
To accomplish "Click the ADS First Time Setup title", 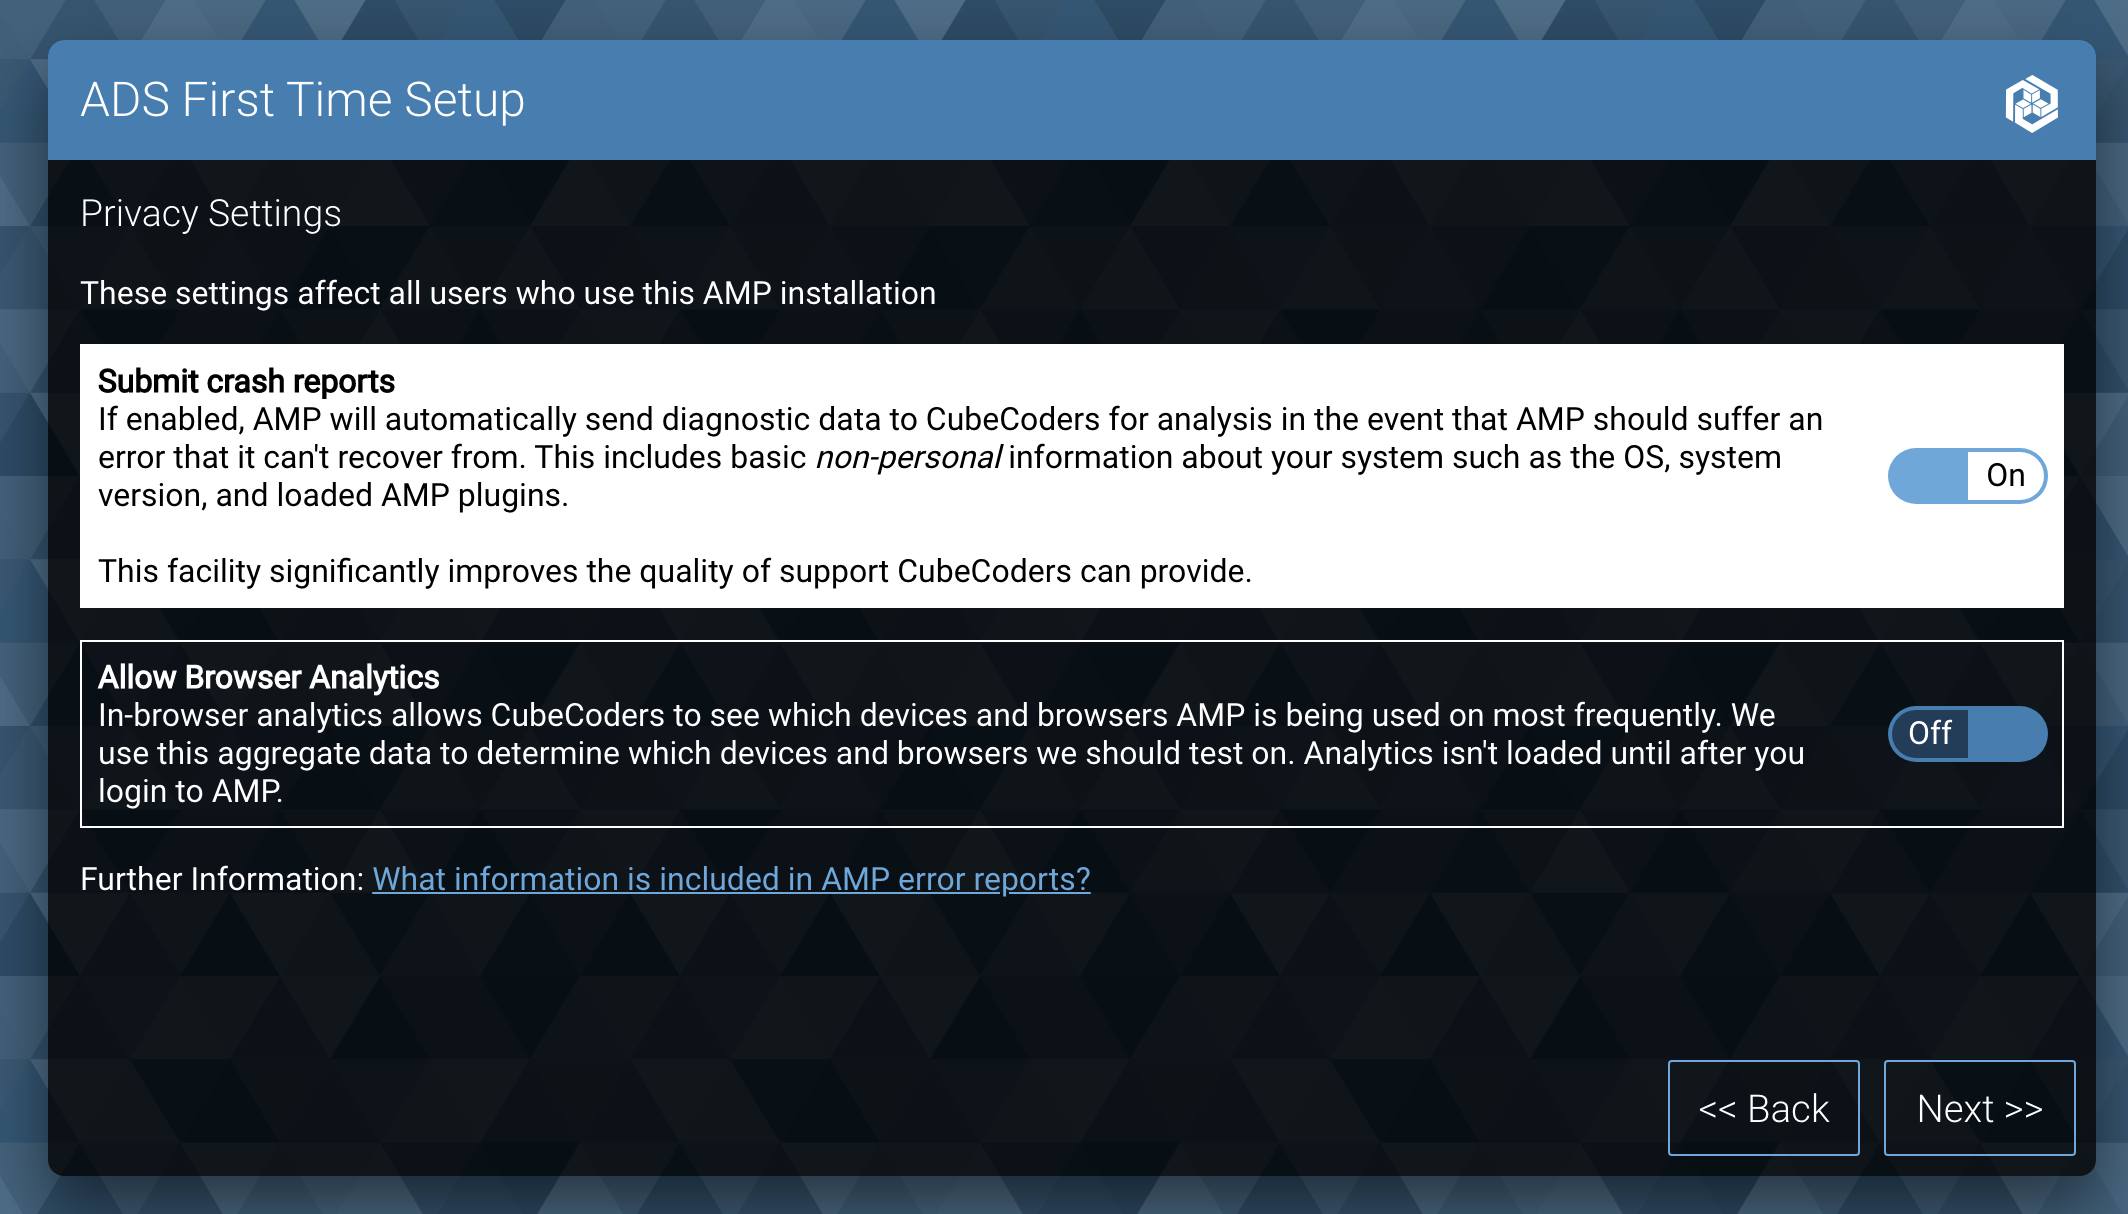I will click(302, 99).
